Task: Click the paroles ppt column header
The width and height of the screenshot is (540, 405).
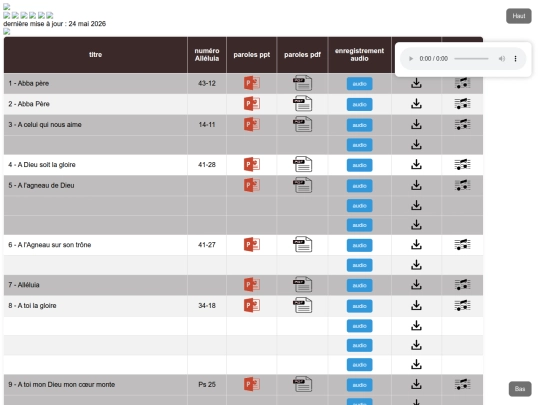Action: (x=251, y=55)
